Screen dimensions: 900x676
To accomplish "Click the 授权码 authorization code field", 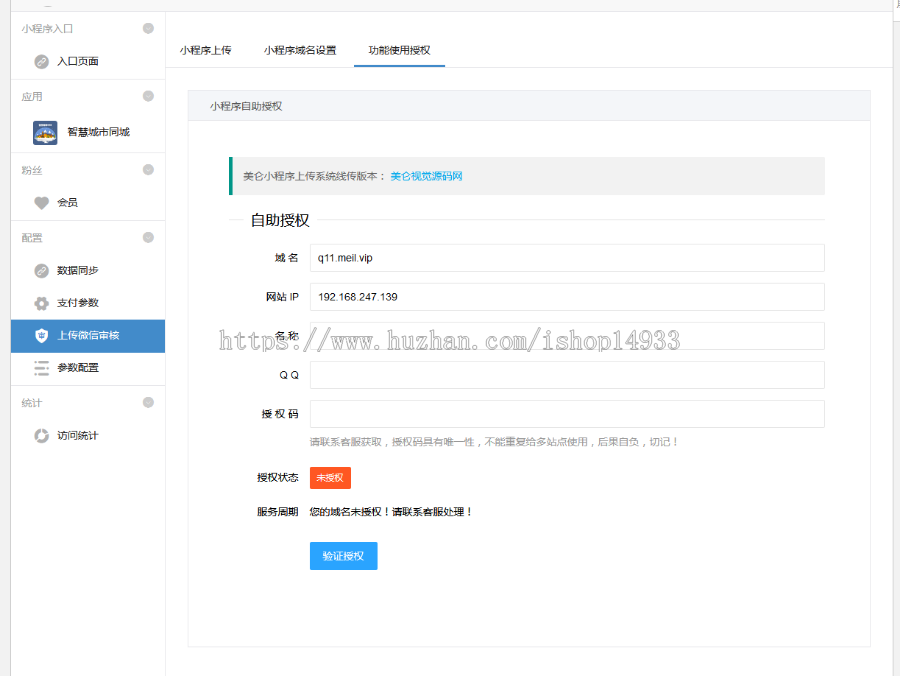I will (567, 413).
